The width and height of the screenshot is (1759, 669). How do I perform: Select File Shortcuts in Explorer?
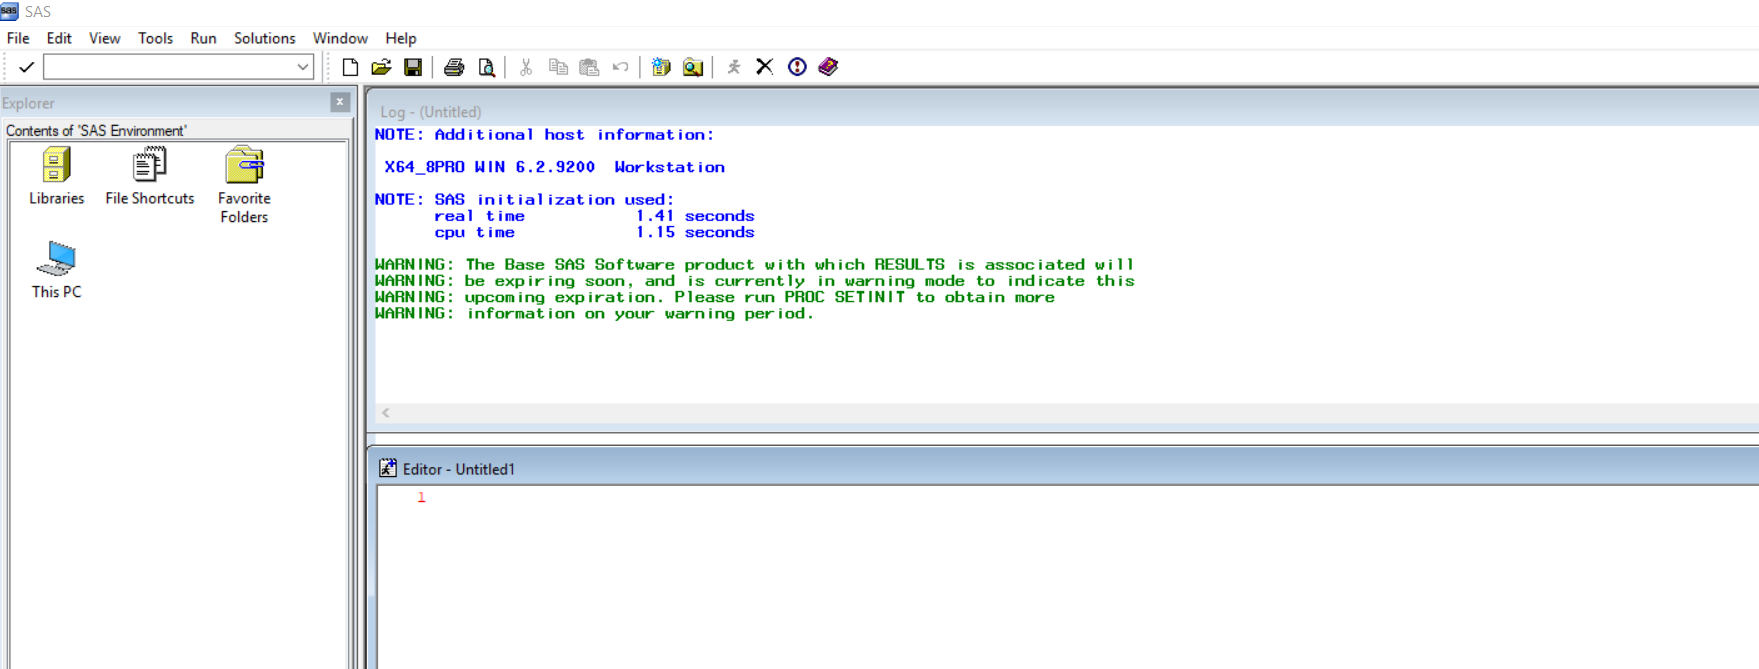[150, 176]
